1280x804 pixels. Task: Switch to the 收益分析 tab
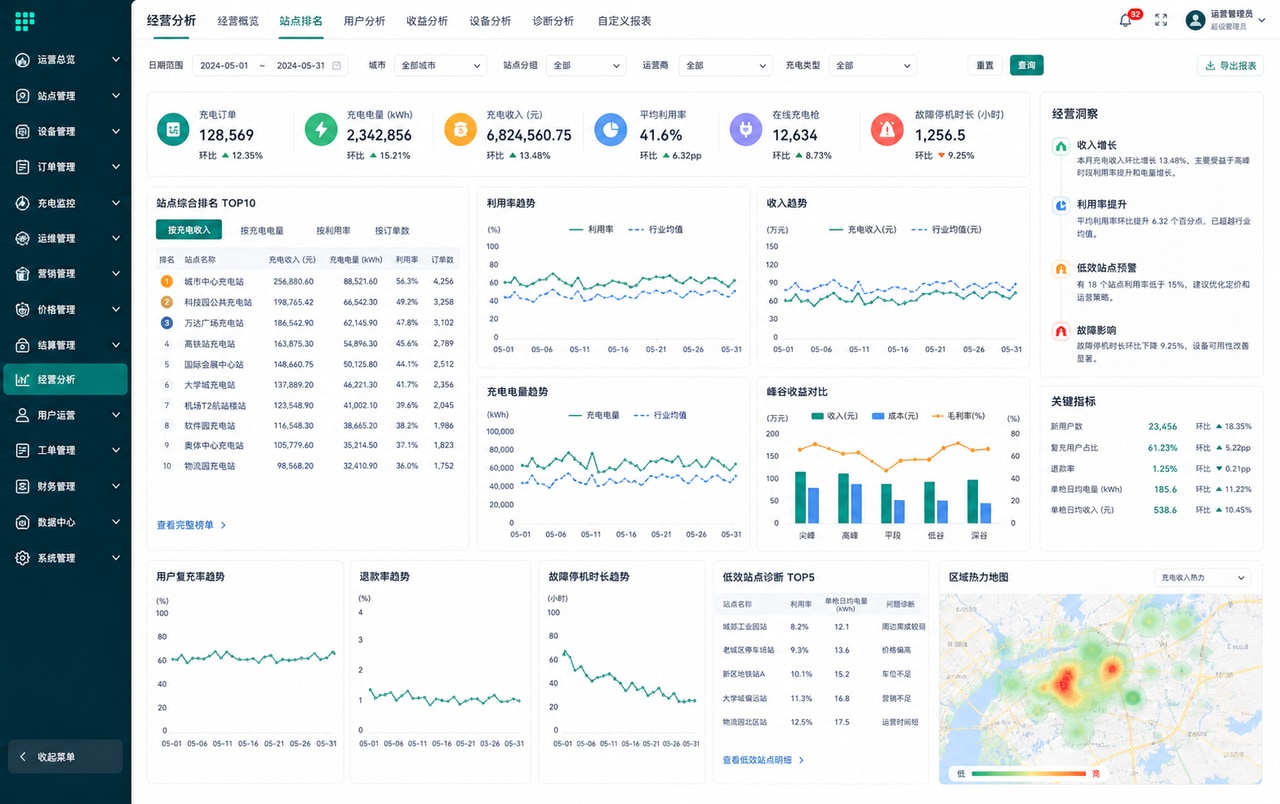[x=427, y=21]
